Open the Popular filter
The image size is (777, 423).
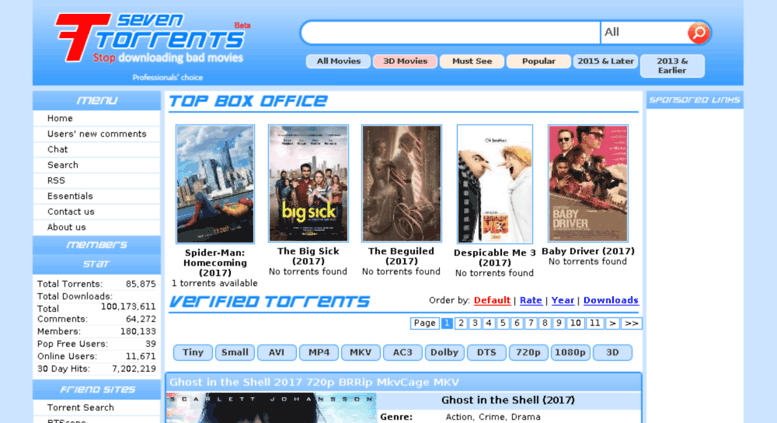539,61
